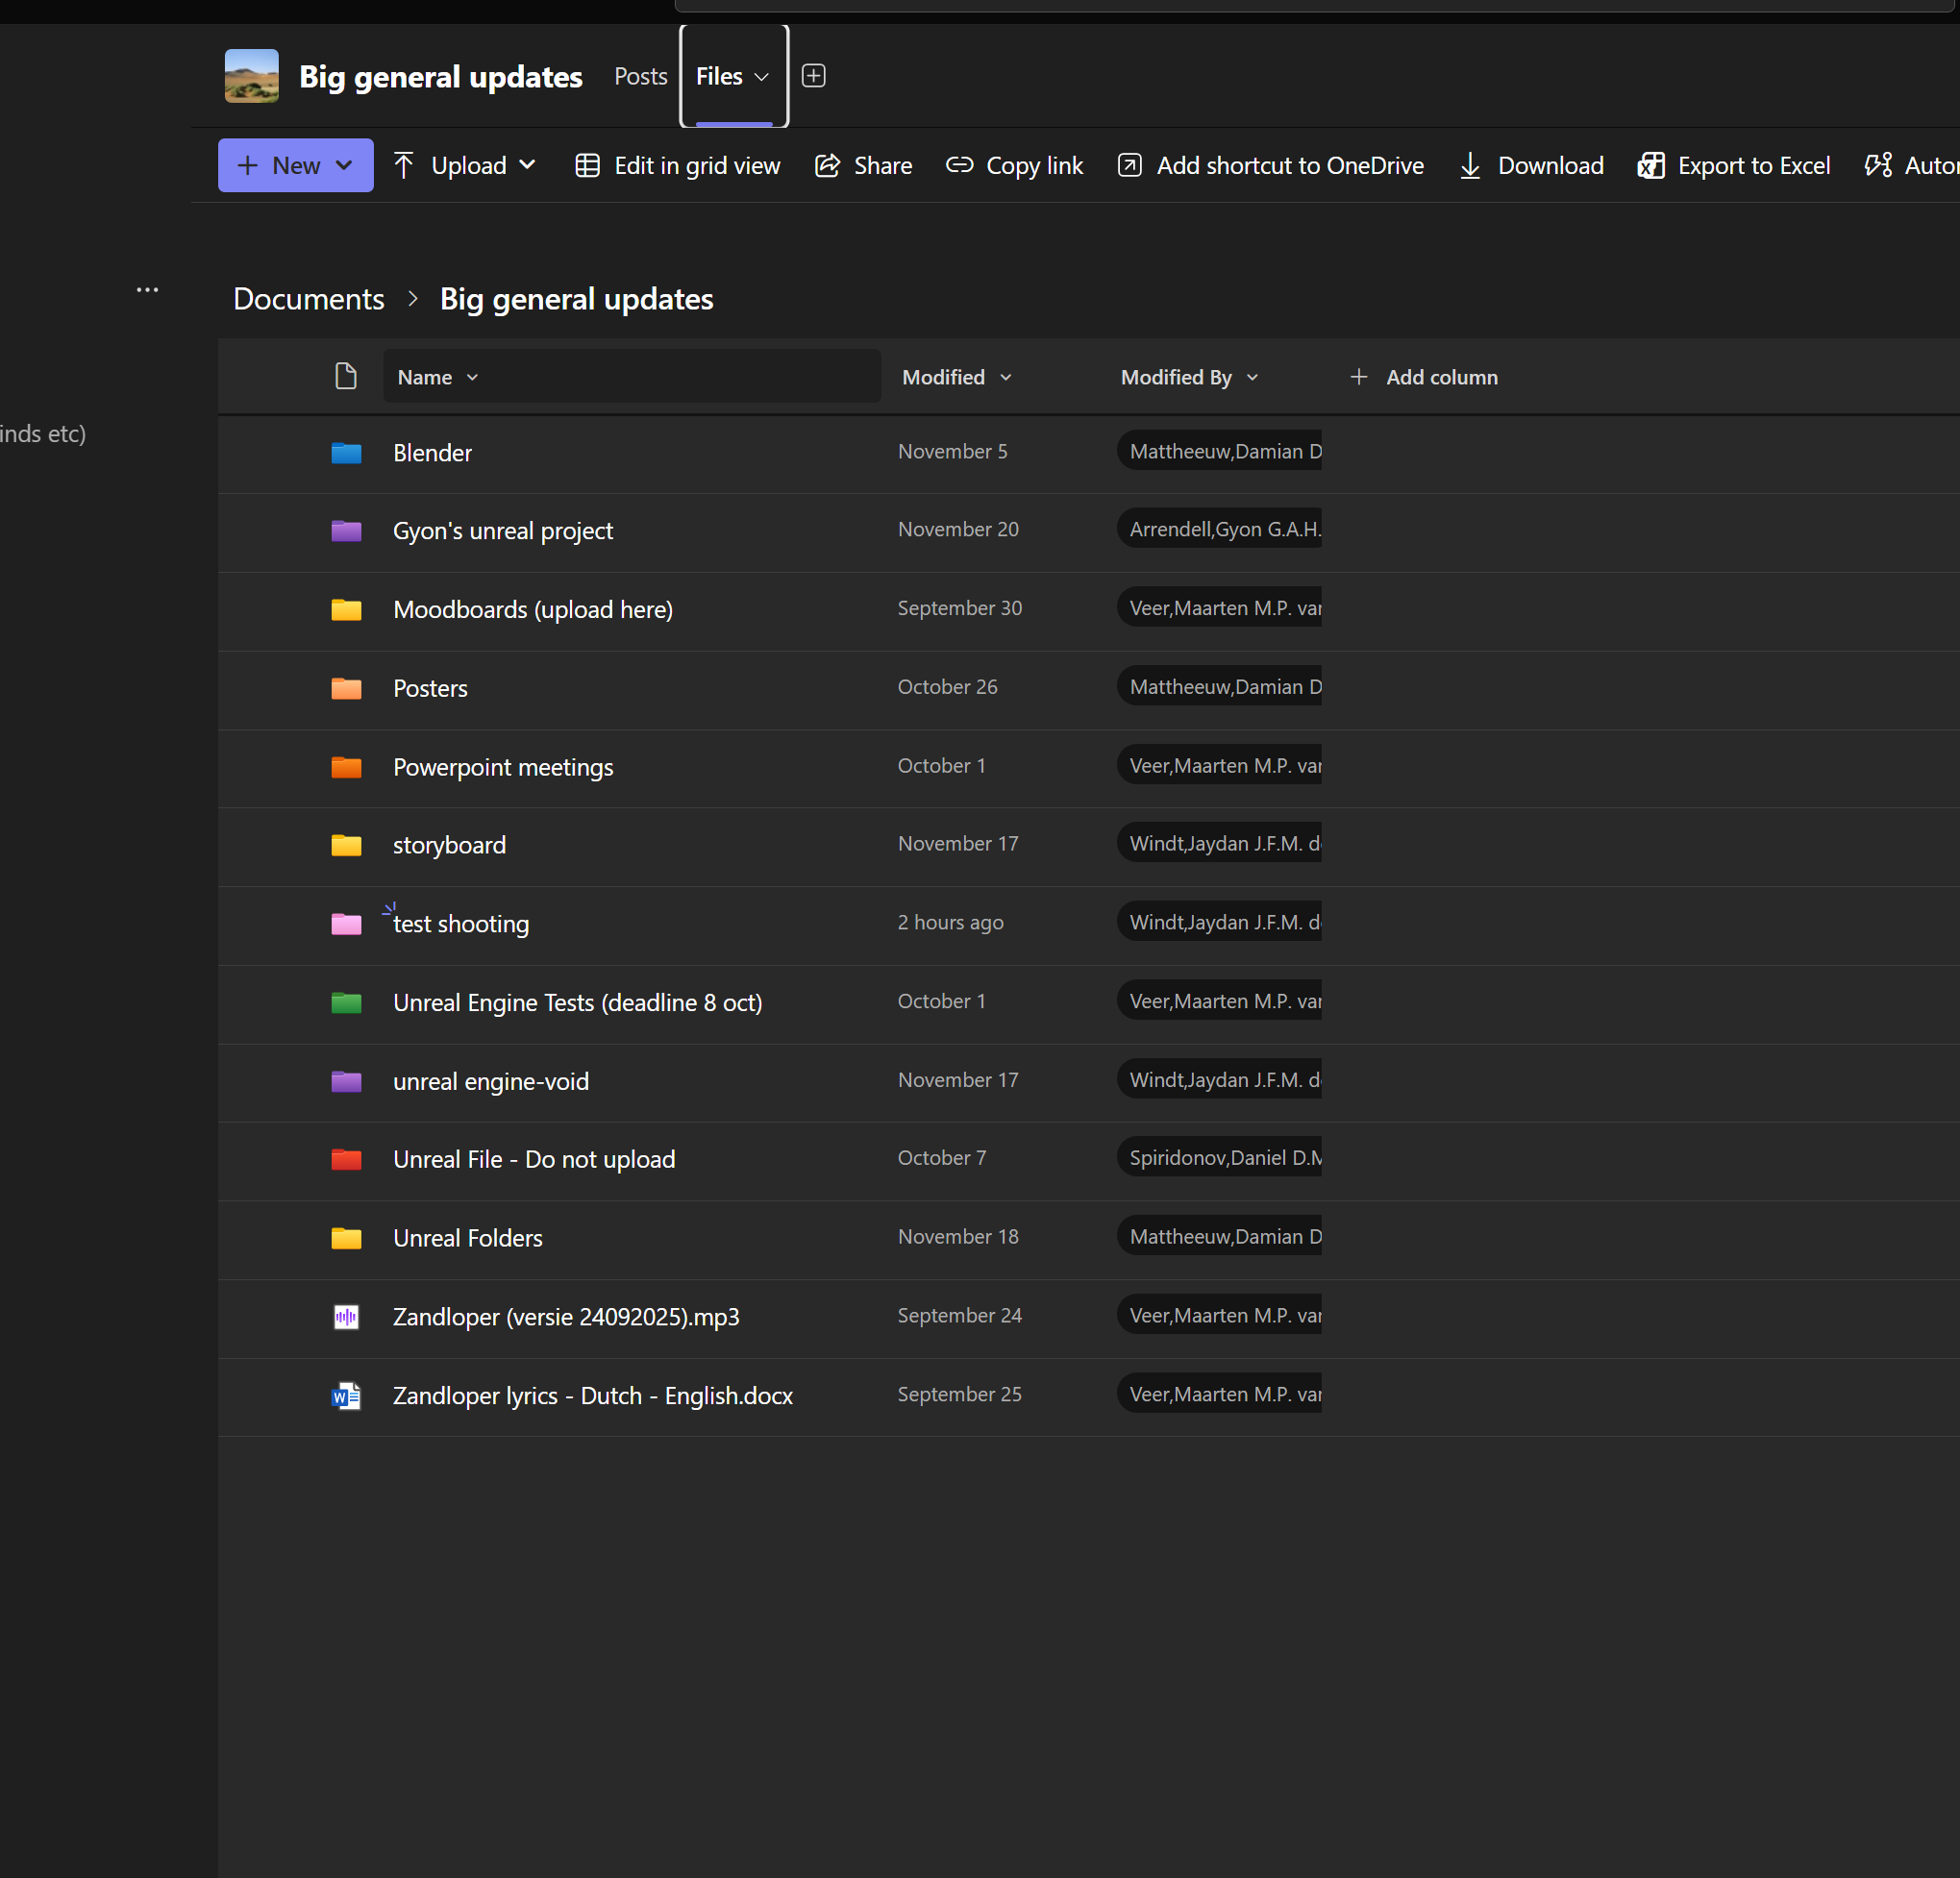Open Zandloper lyrics Dutch English docx
This screenshot has width=1960, height=1878.
coord(592,1396)
